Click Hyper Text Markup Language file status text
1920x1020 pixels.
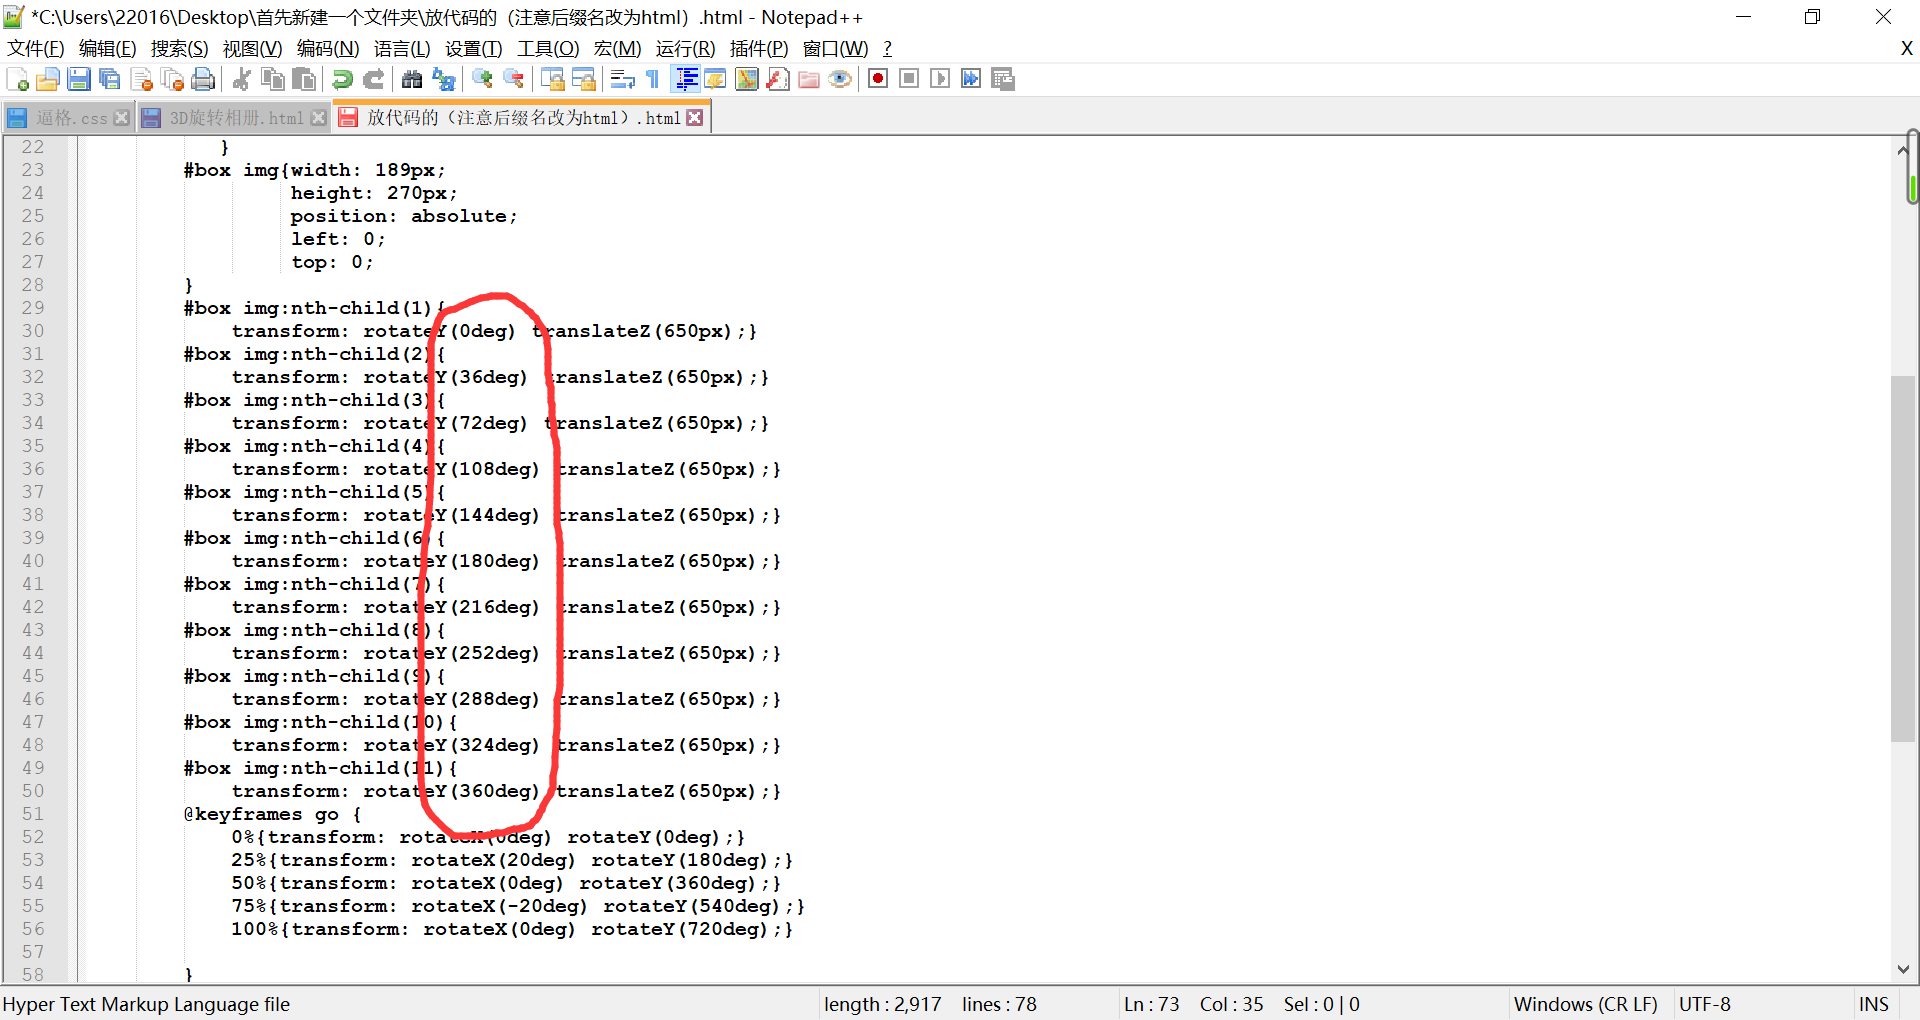(x=146, y=1004)
